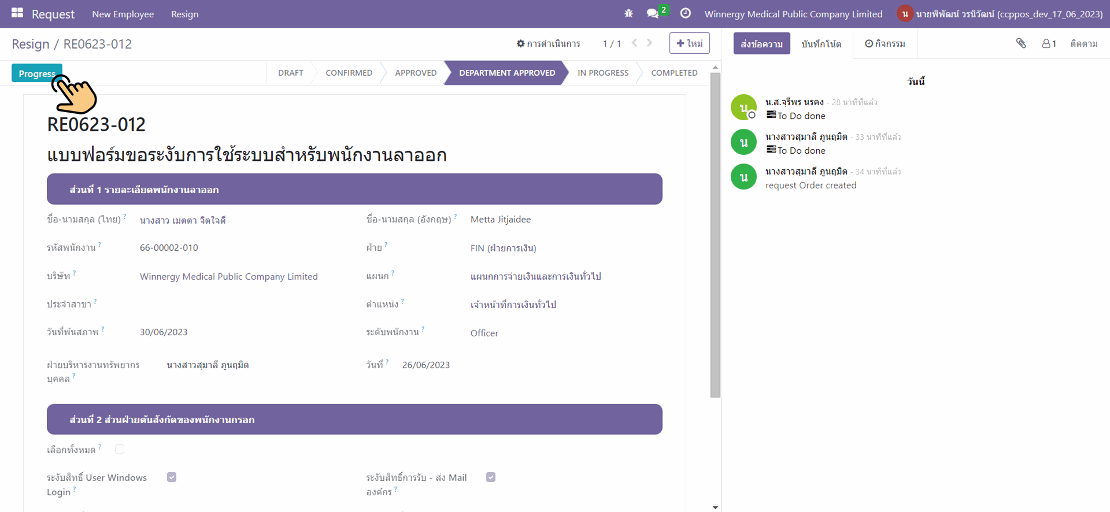Toggle User Windows Login suspension checkbox
This screenshot has height=512, width=1110.
172,478
